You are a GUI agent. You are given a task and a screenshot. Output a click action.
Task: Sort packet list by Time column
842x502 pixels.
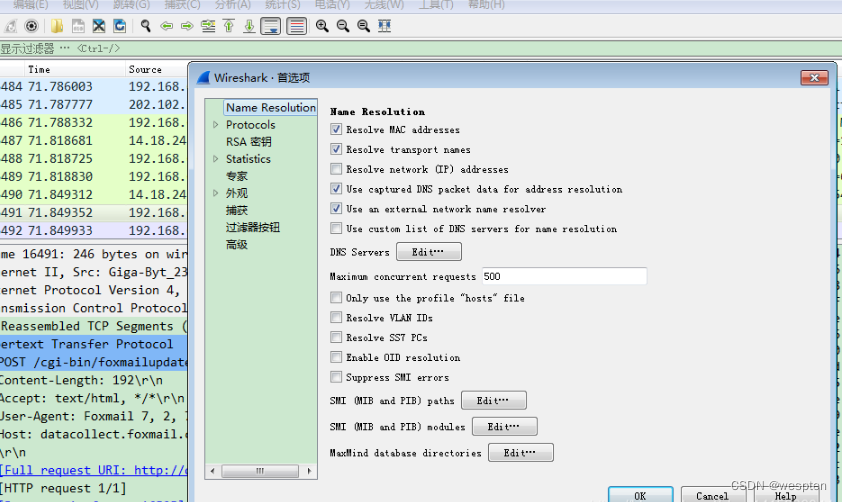(x=75, y=69)
